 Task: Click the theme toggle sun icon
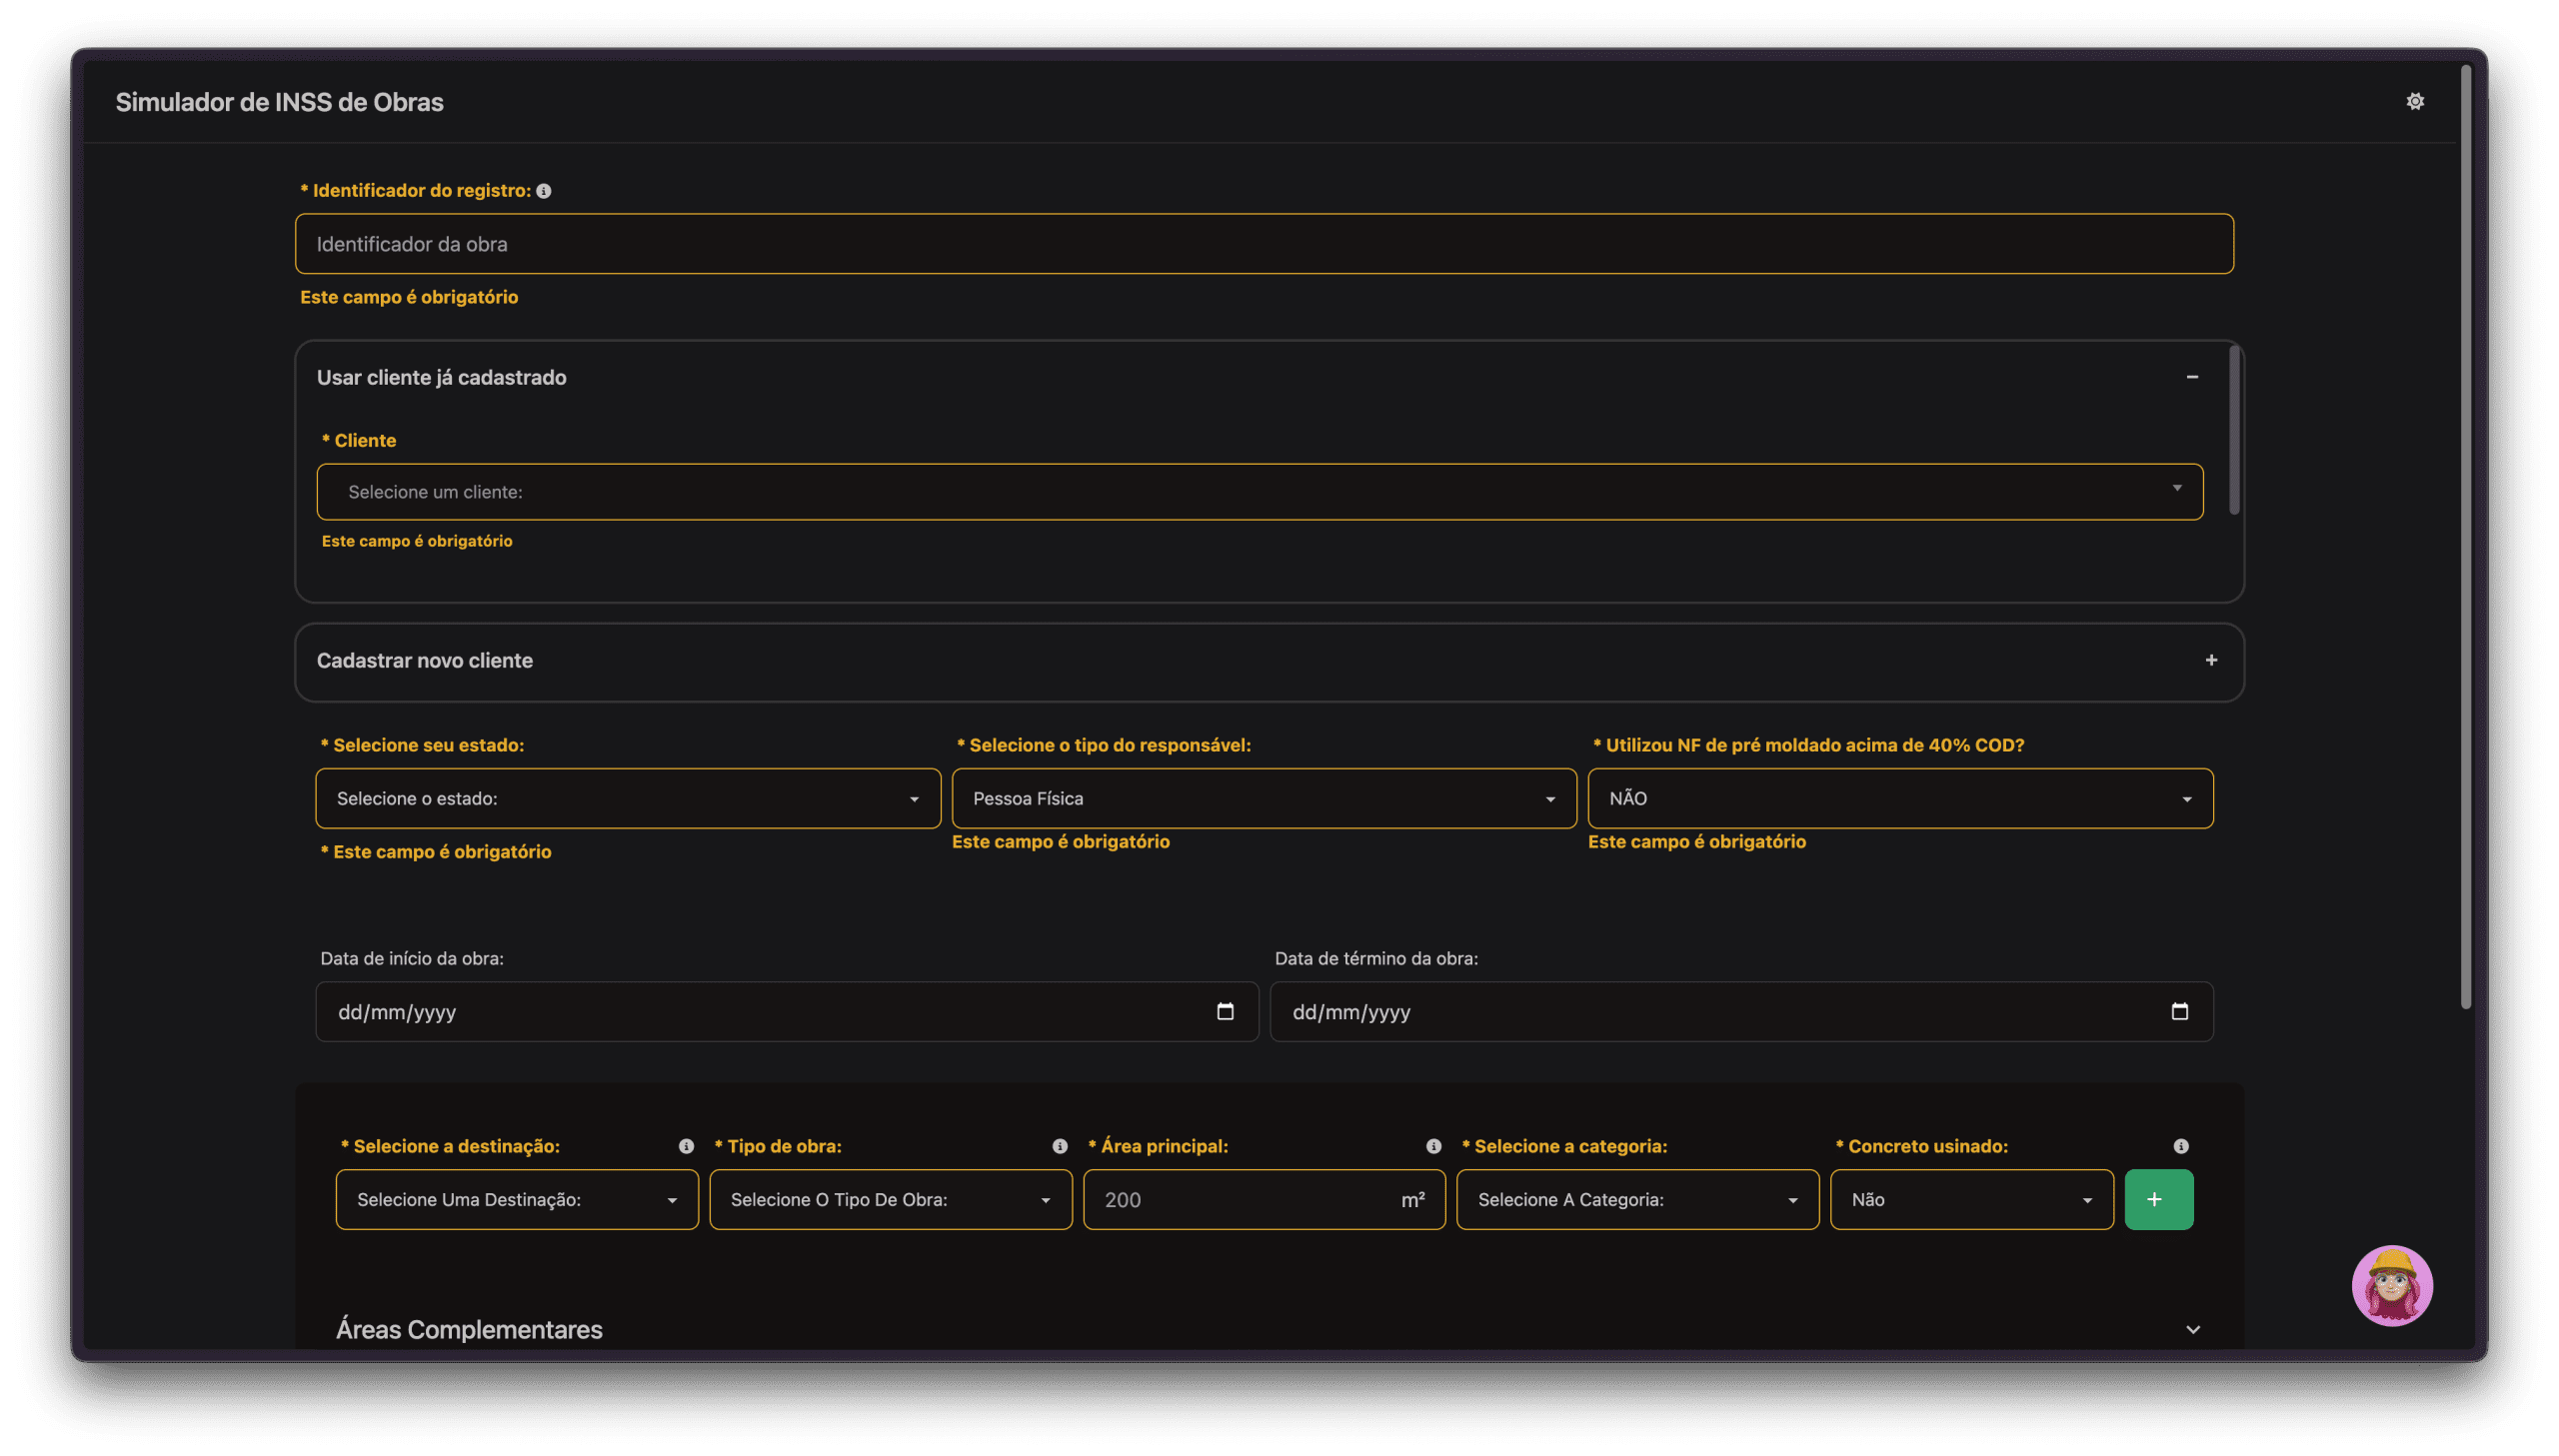2414,101
